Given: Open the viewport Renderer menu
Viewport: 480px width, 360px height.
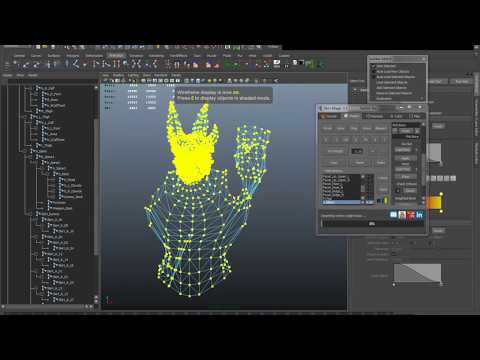Looking at the screenshot, I should pos(161,75).
